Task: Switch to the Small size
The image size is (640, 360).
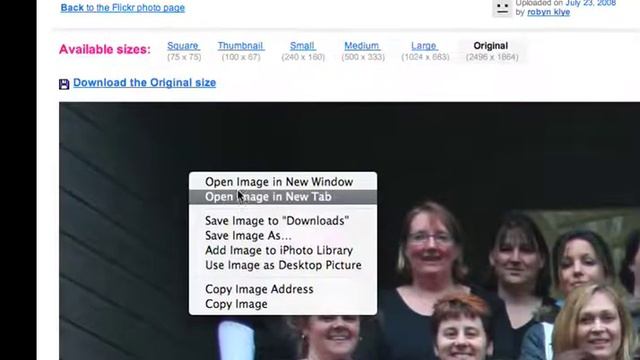Action: coord(302,46)
